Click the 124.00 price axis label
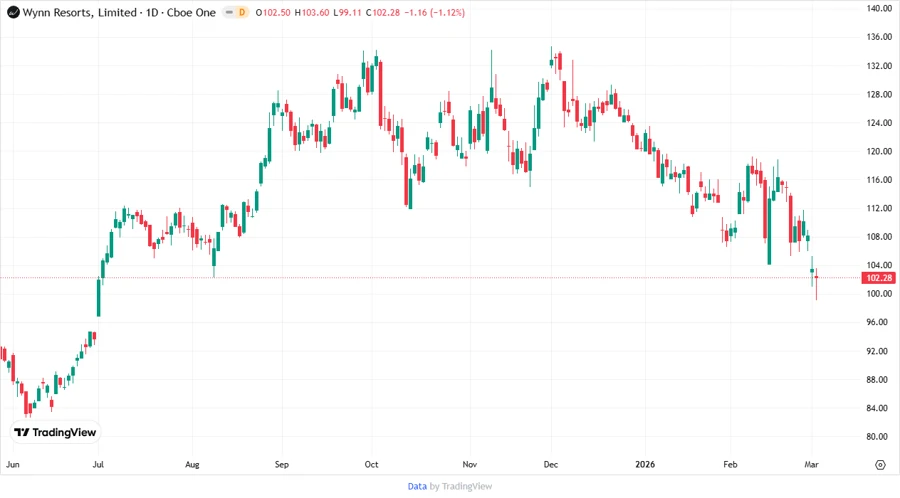This screenshot has height=498, width=900. click(x=879, y=123)
